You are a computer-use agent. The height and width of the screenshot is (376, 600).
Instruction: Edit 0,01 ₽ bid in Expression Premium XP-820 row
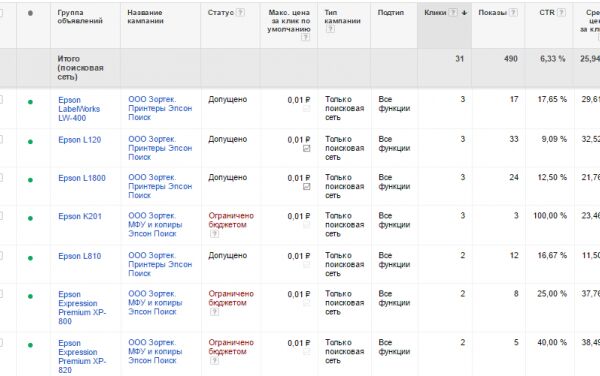coord(298,343)
